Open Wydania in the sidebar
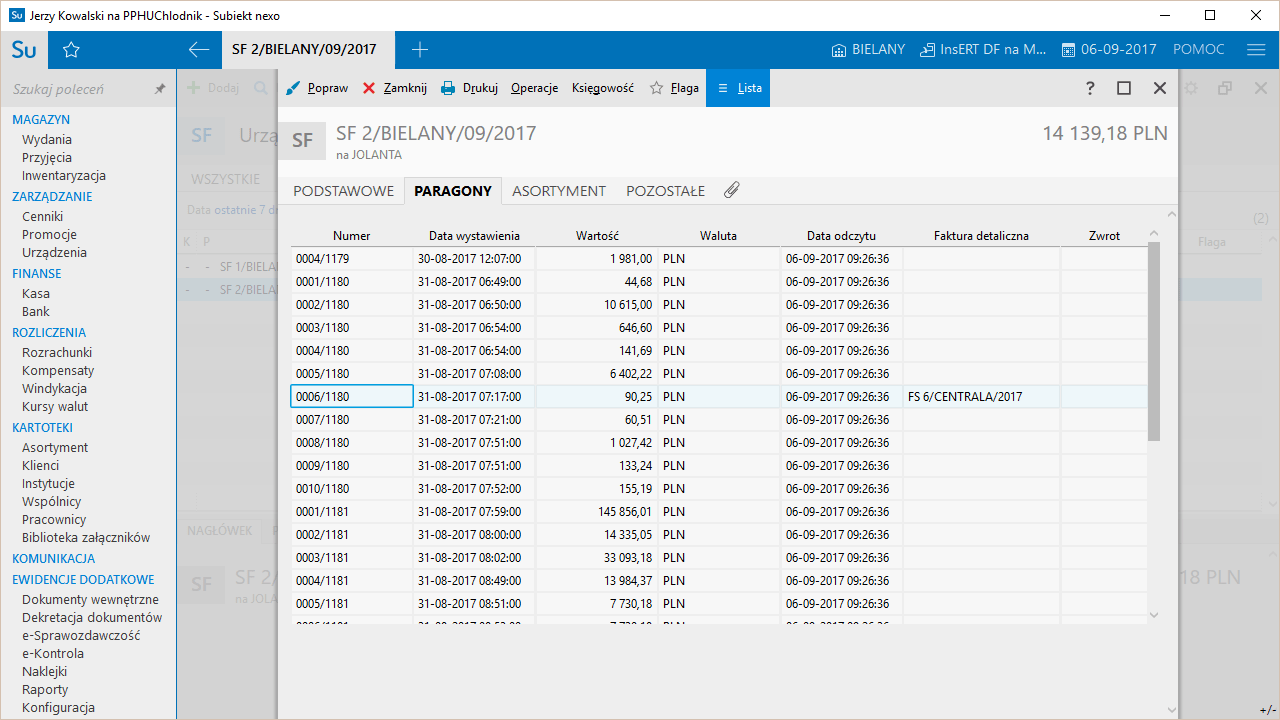 click(x=47, y=140)
